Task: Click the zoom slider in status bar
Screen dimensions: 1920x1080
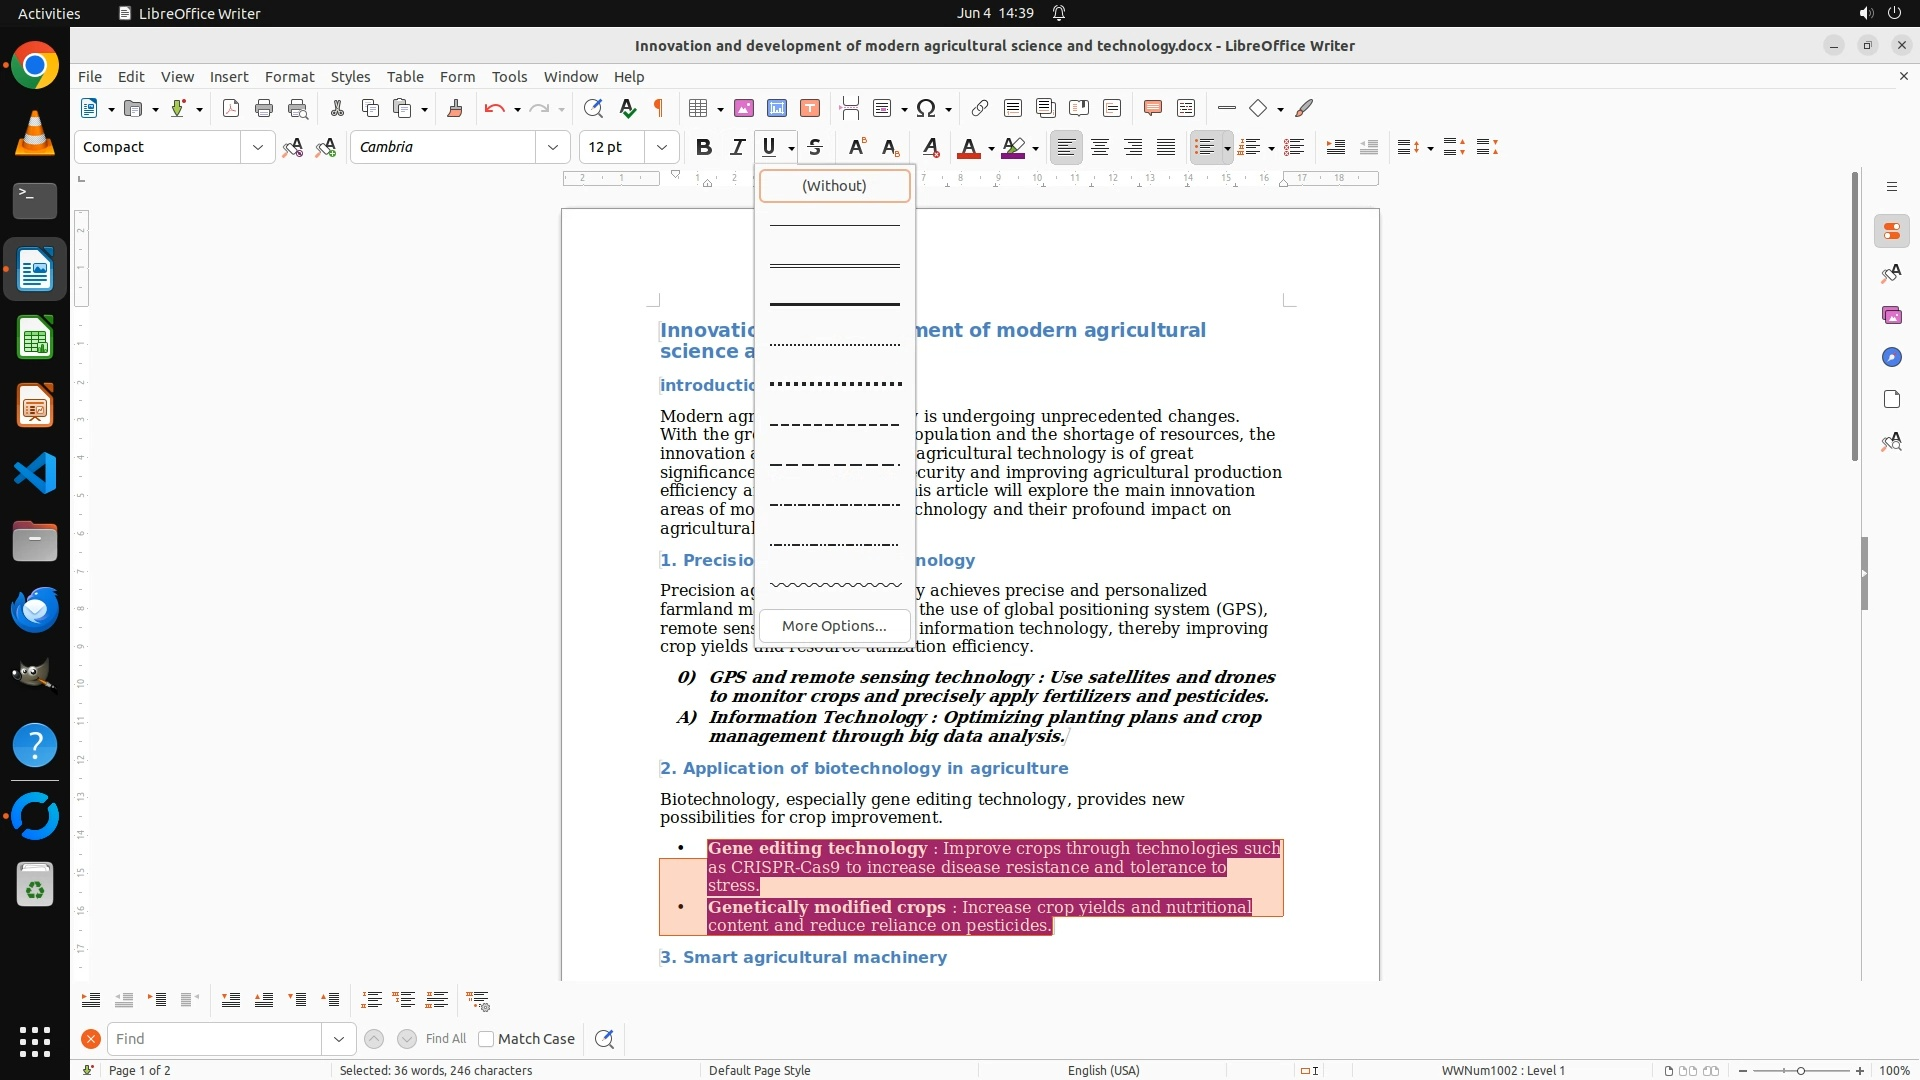Action: point(1800,1070)
